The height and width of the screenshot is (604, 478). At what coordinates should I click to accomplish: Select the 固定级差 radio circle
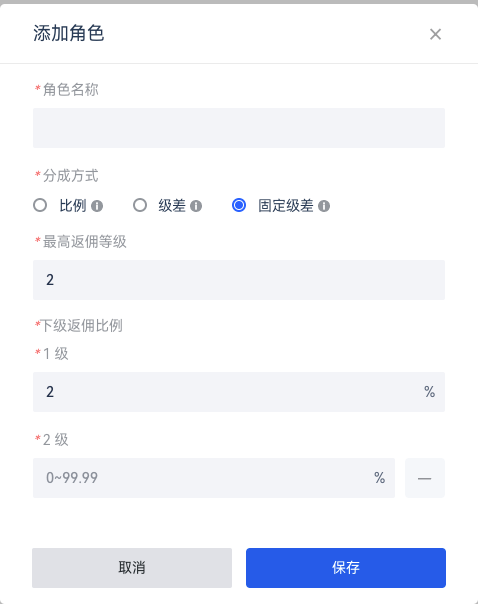click(239, 205)
